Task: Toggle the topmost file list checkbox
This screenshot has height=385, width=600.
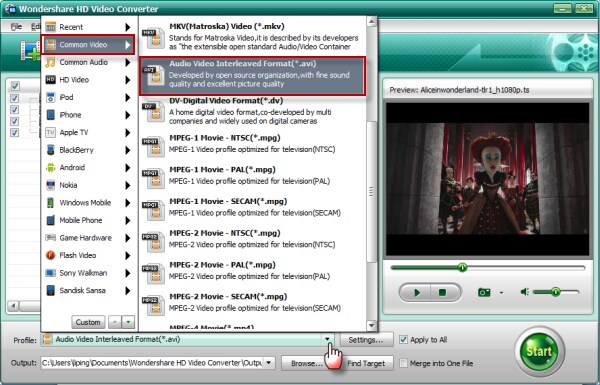Action: [x=15, y=86]
